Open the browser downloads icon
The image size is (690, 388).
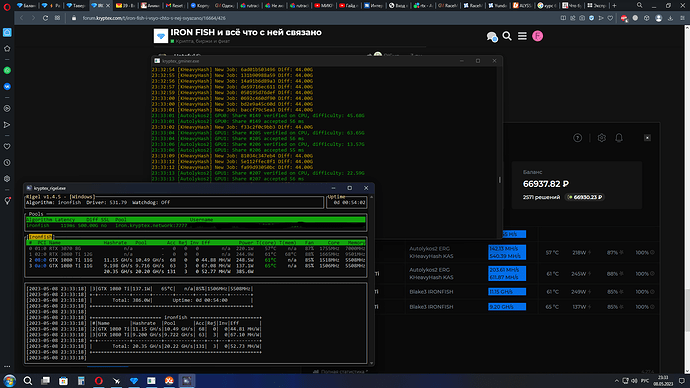point(670,18)
